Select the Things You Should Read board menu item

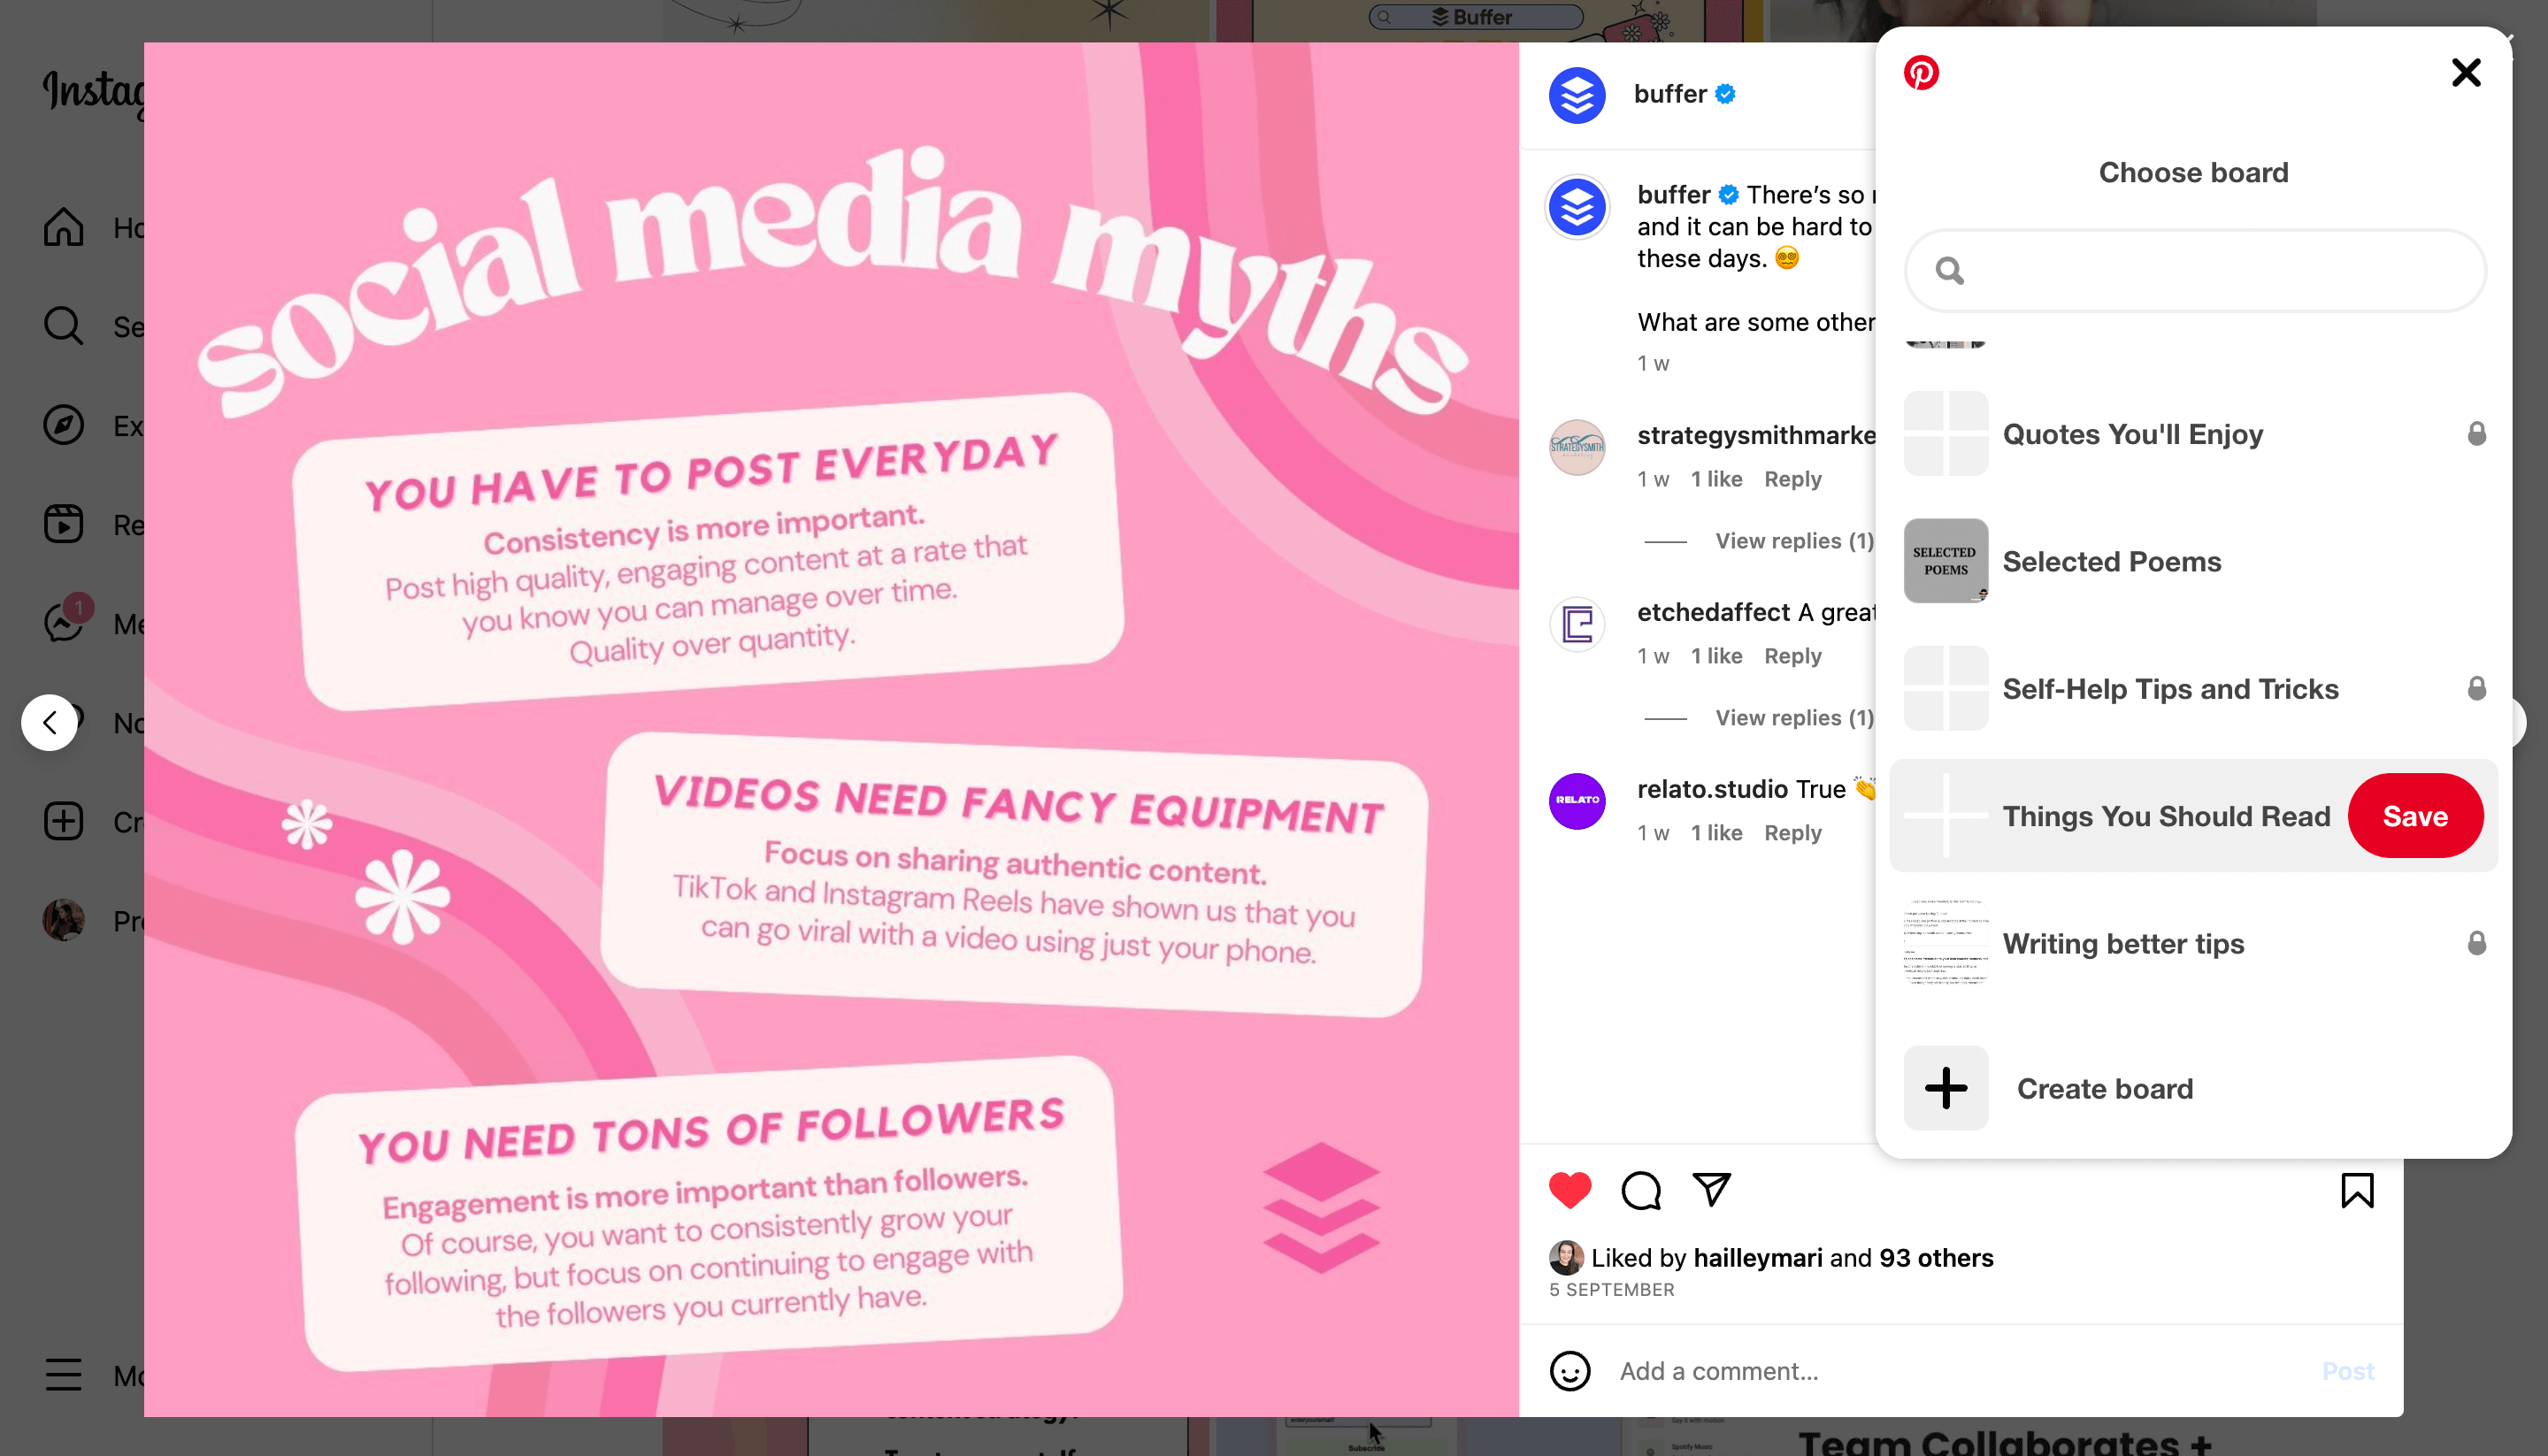click(2167, 816)
